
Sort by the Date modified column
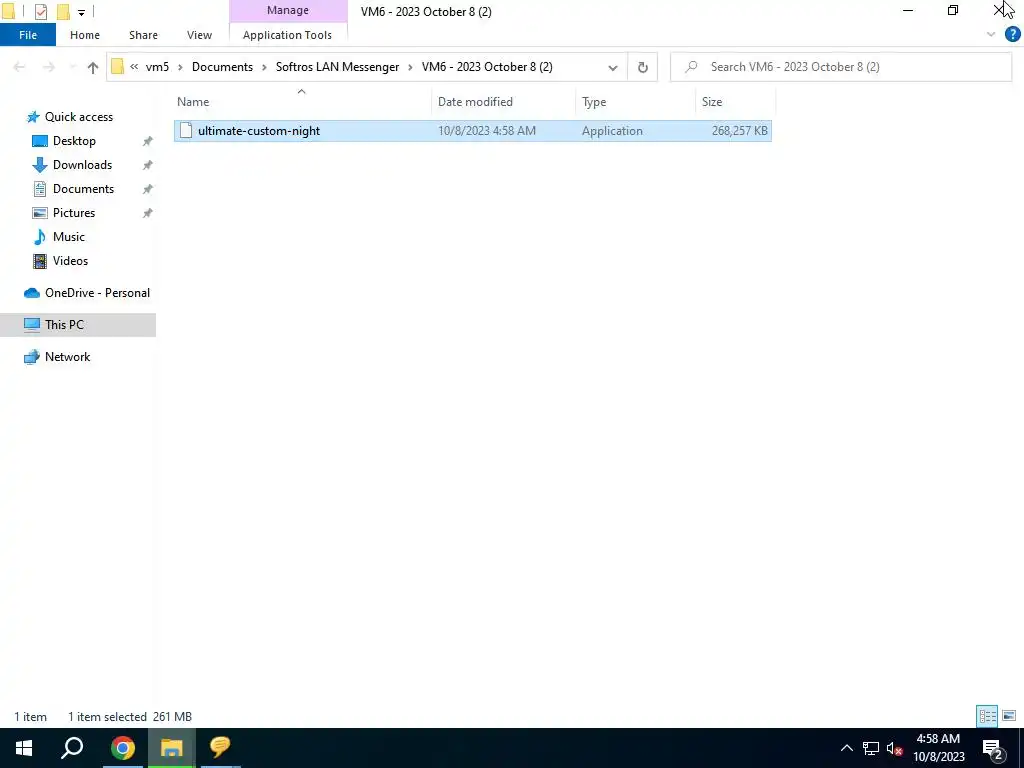(x=503, y=102)
